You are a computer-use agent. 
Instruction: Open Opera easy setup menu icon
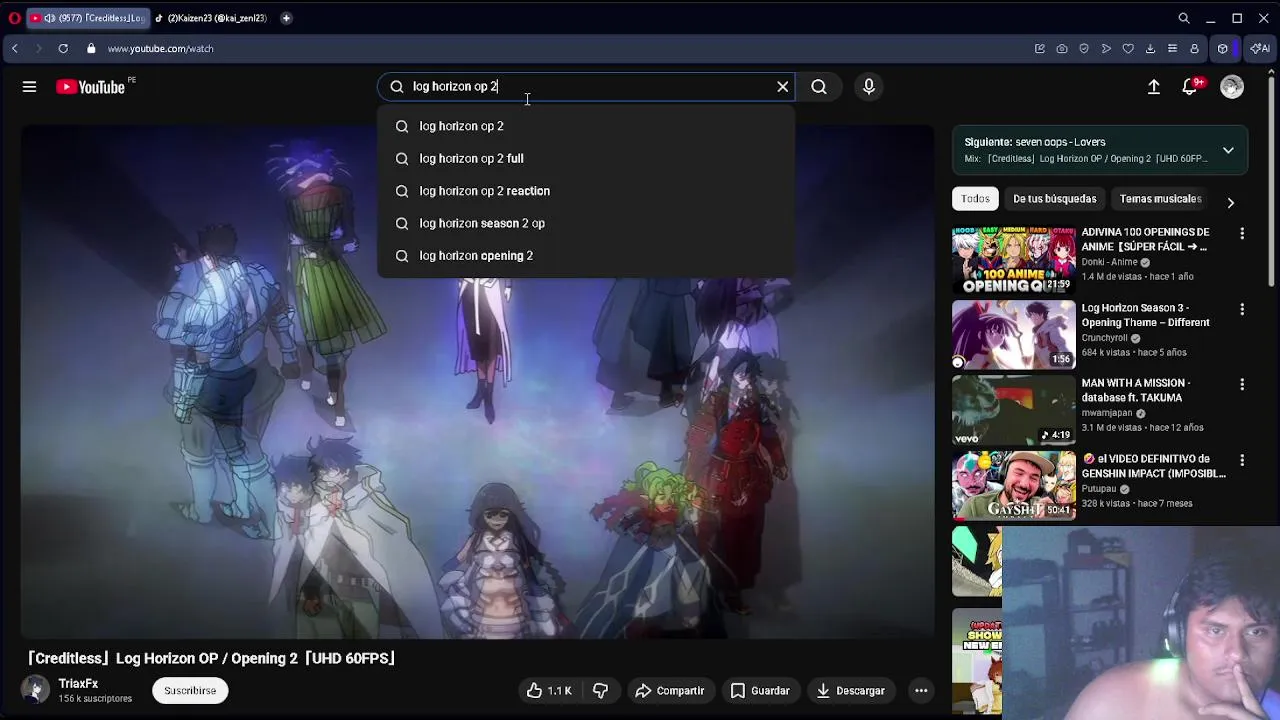coord(1172,48)
